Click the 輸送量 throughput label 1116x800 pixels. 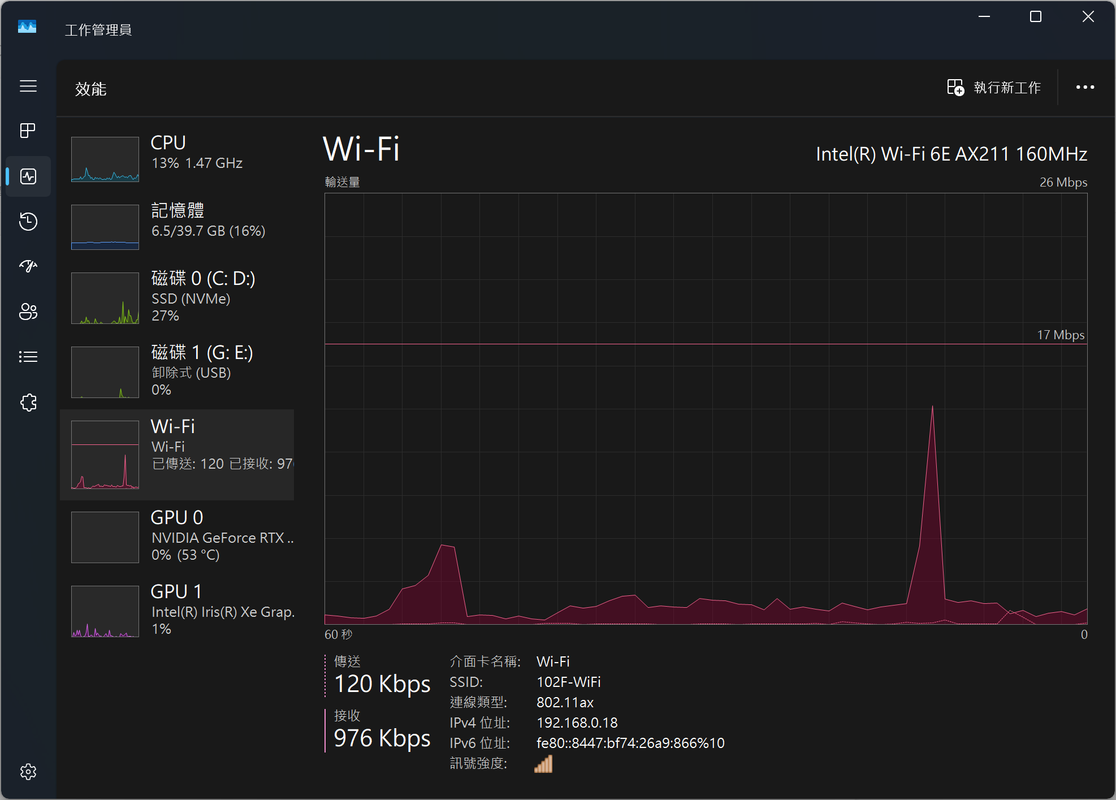pyautogui.click(x=342, y=182)
